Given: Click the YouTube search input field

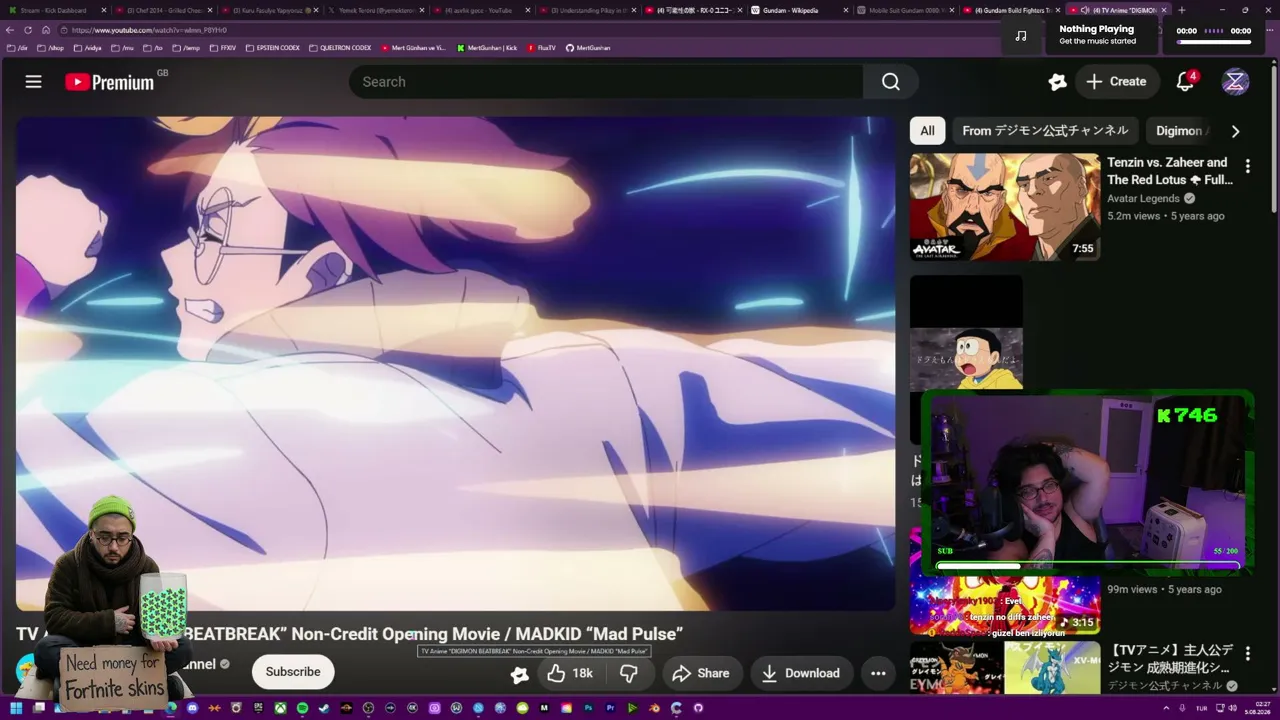Looking at the screenshot, I should tap(606, 82).
